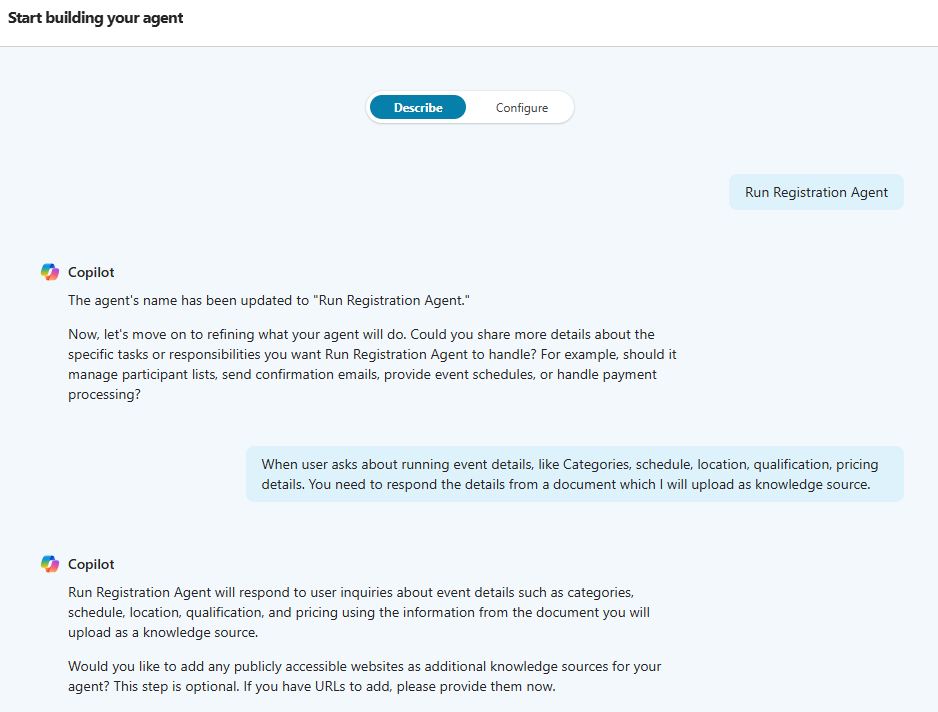This screenshot has width=938, height=712.
Task: Click the user message about running event details
Action: [574, 474]
